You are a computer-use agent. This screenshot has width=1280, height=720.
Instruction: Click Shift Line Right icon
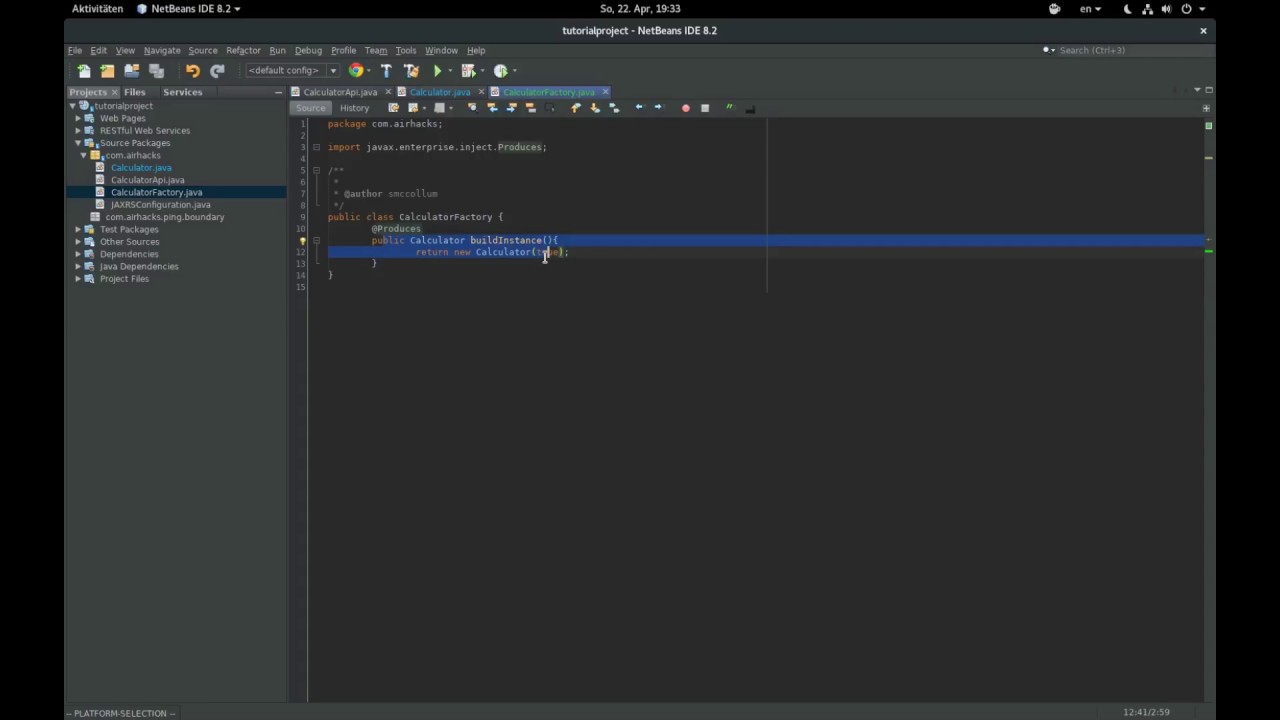coord(658,108)
